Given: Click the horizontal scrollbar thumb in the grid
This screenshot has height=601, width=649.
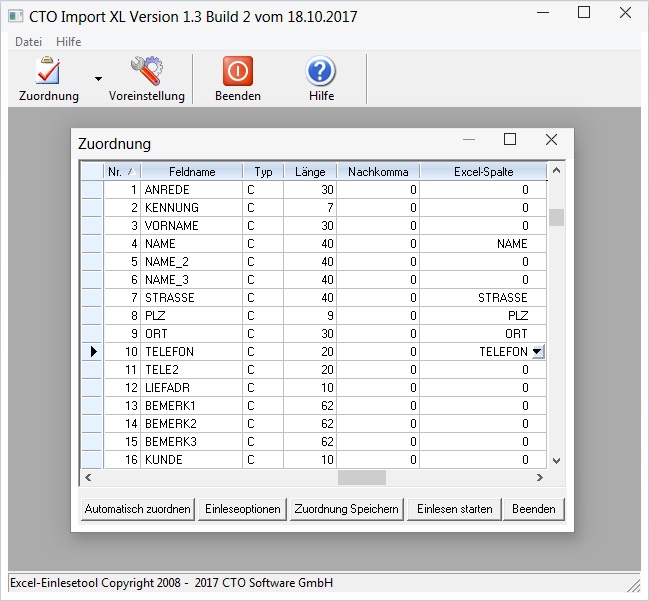Looking at the screenshot, I should 361,478.
